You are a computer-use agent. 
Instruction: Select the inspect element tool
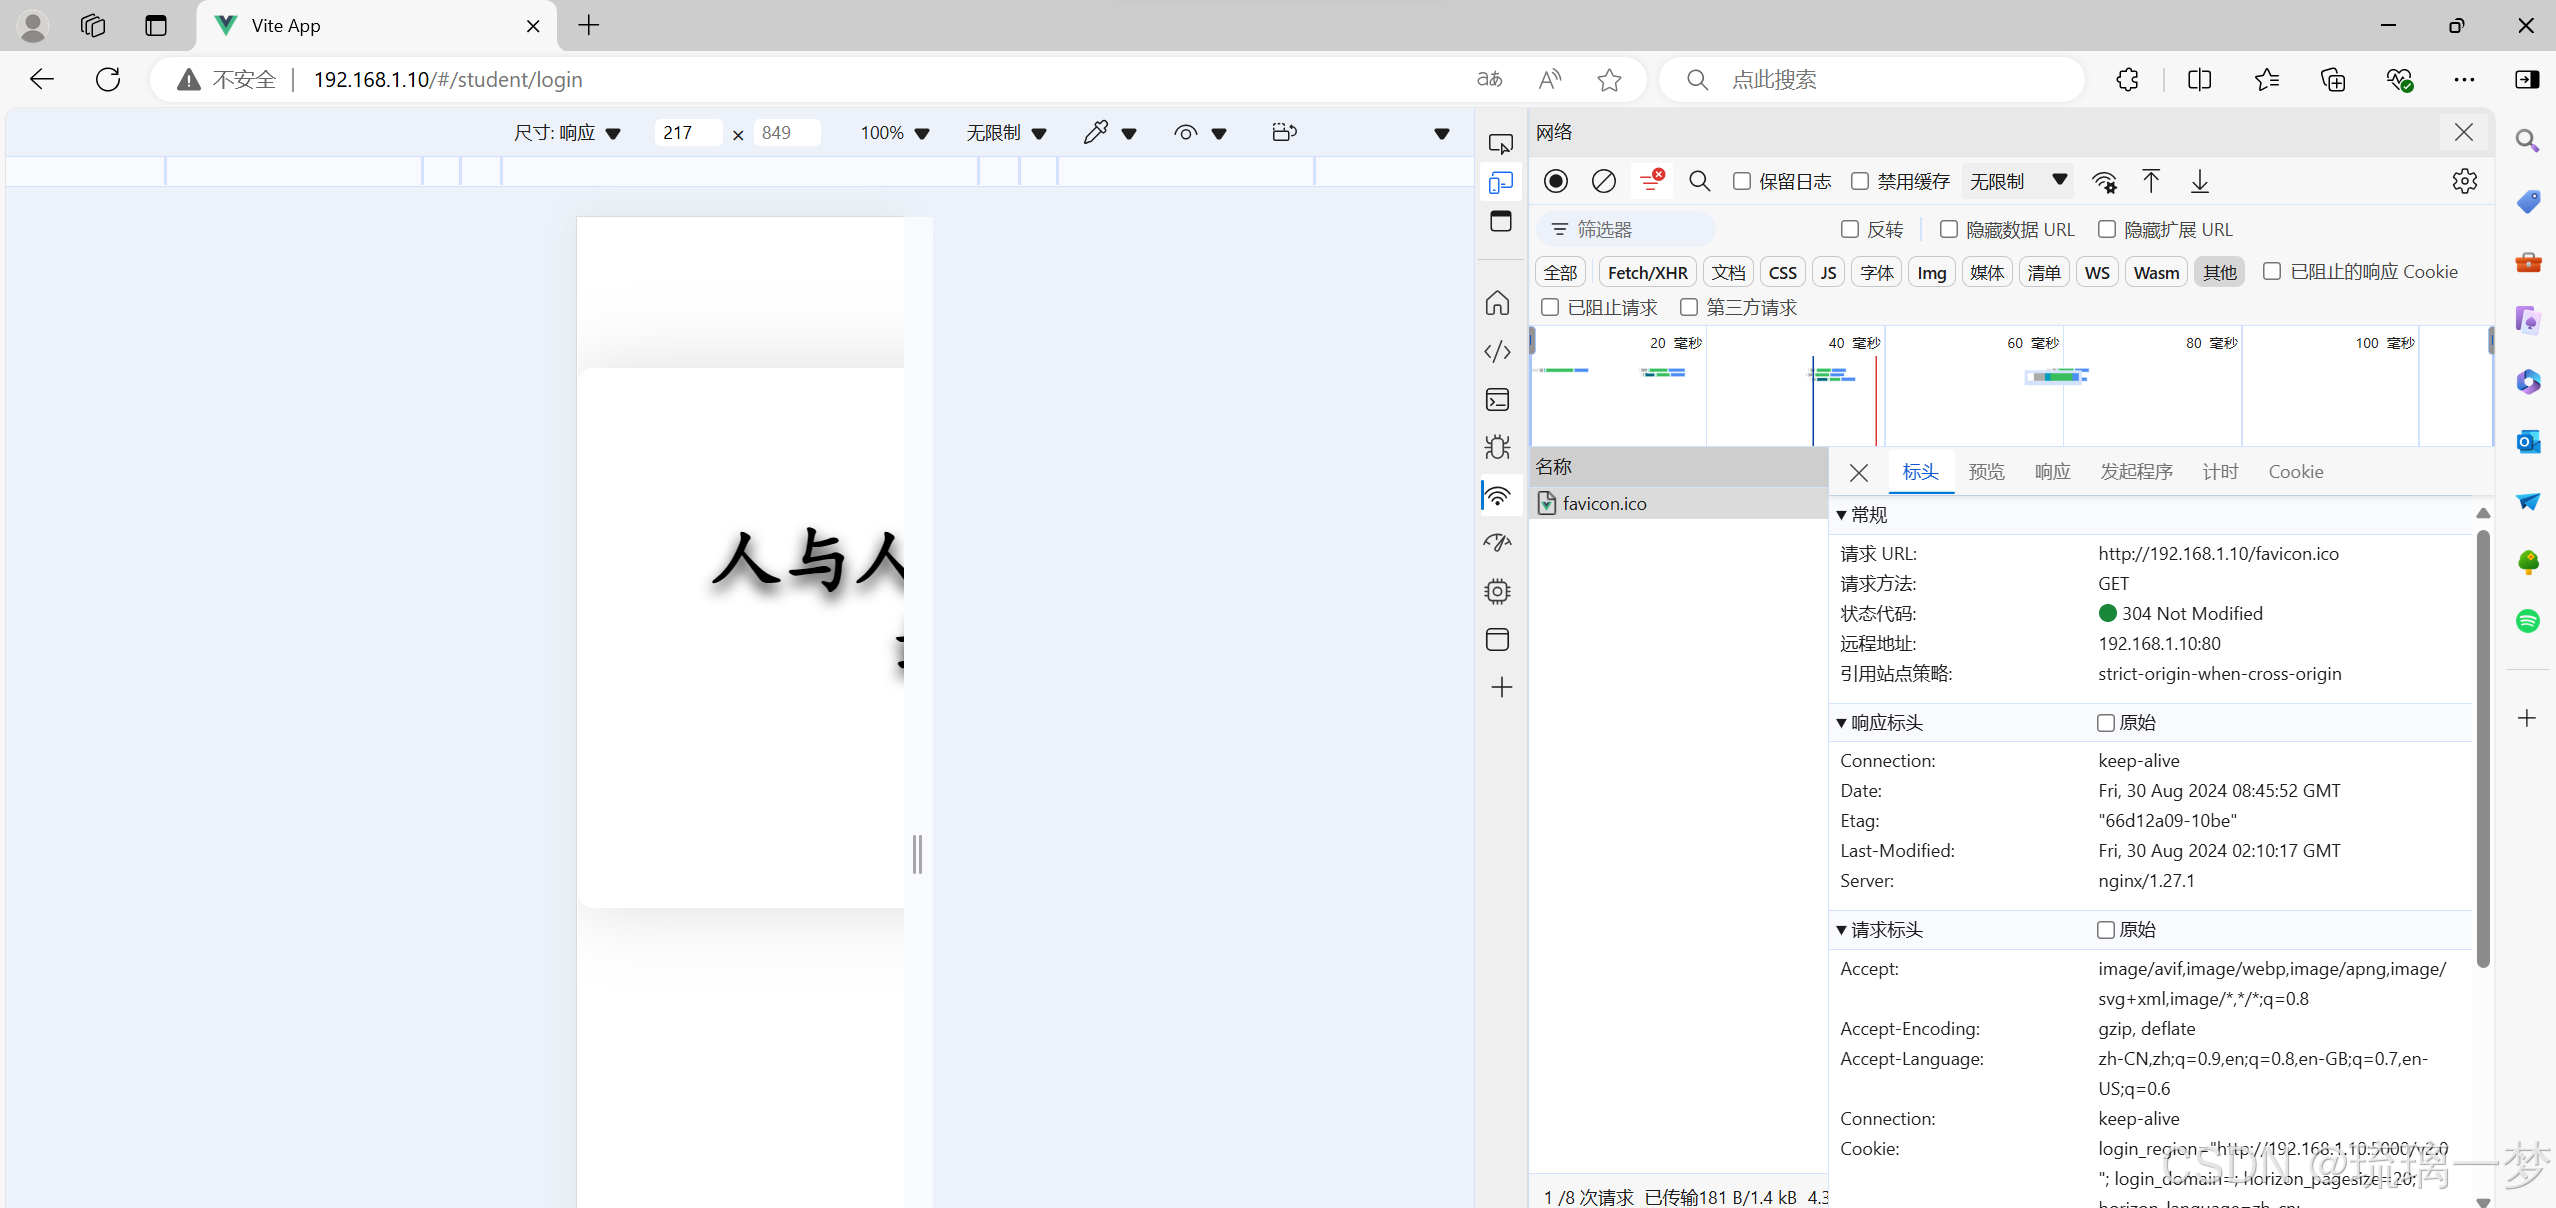(1500, 144)
